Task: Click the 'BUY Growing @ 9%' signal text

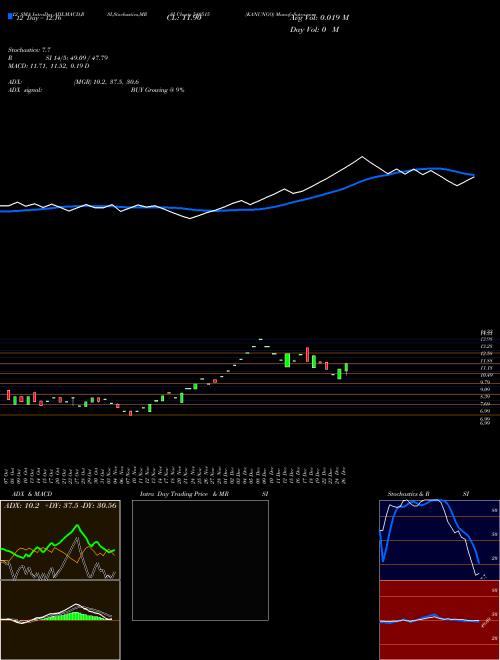Action: click(x=157, y=90)
